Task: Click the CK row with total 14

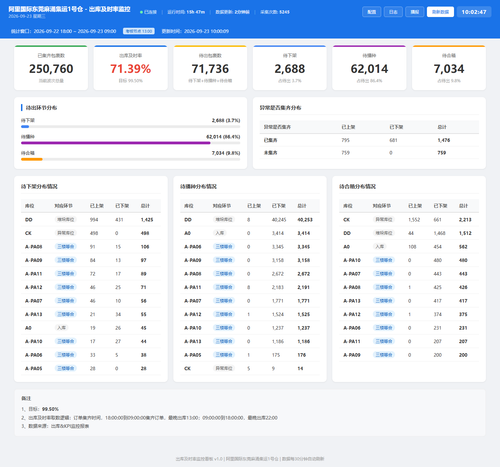Action: pyautogui.click(x=250, y=368)
